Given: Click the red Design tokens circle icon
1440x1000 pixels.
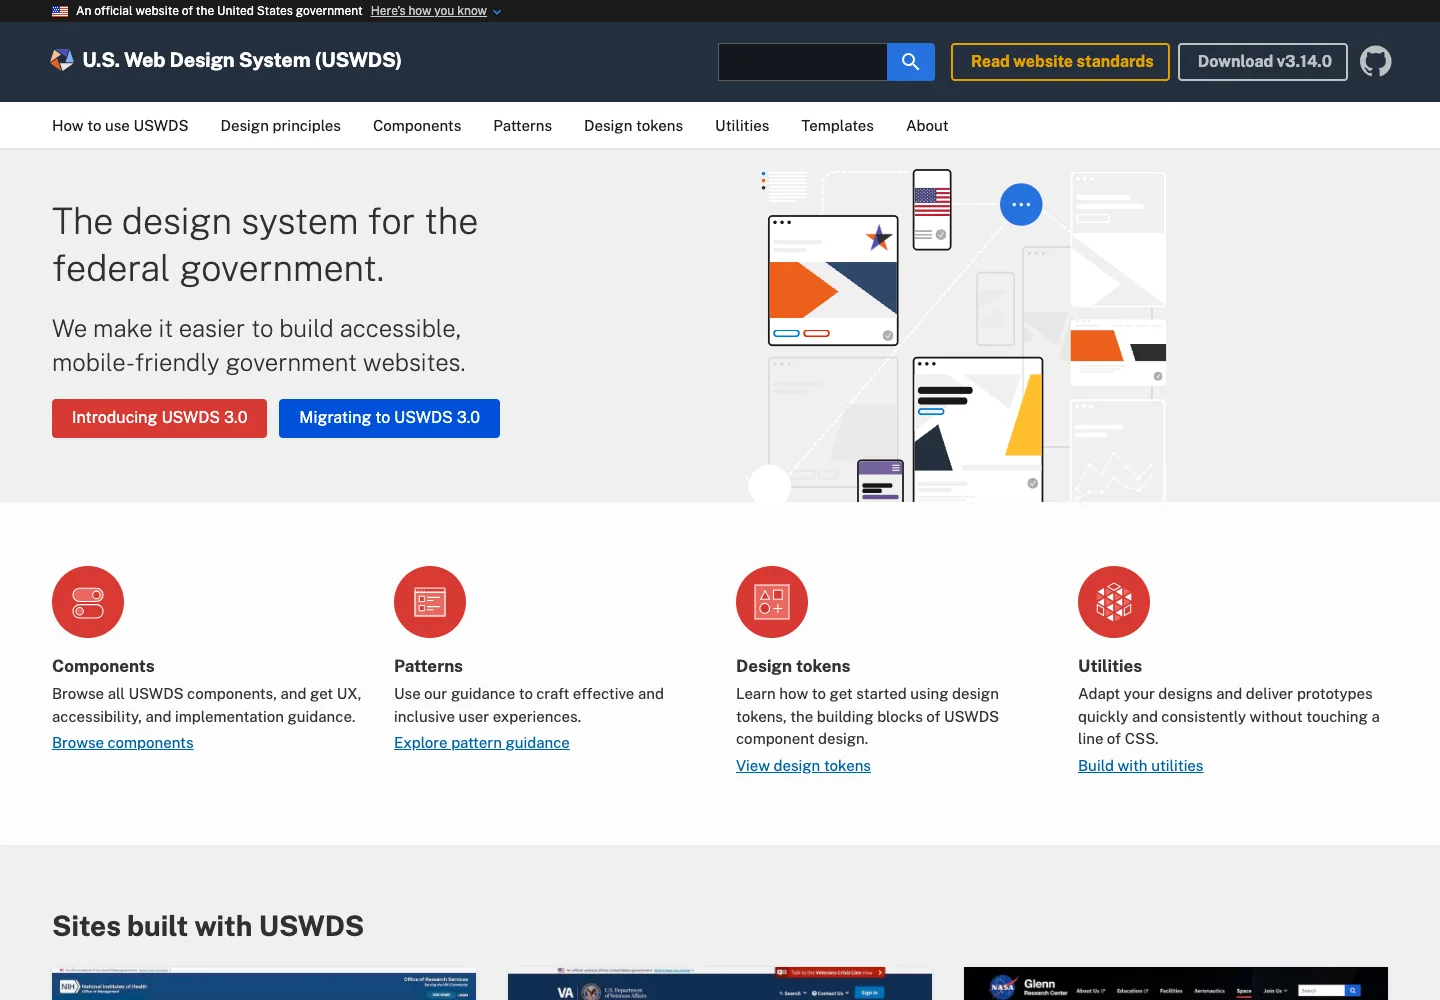Looking at the screenshot, I should coord(772,602).
